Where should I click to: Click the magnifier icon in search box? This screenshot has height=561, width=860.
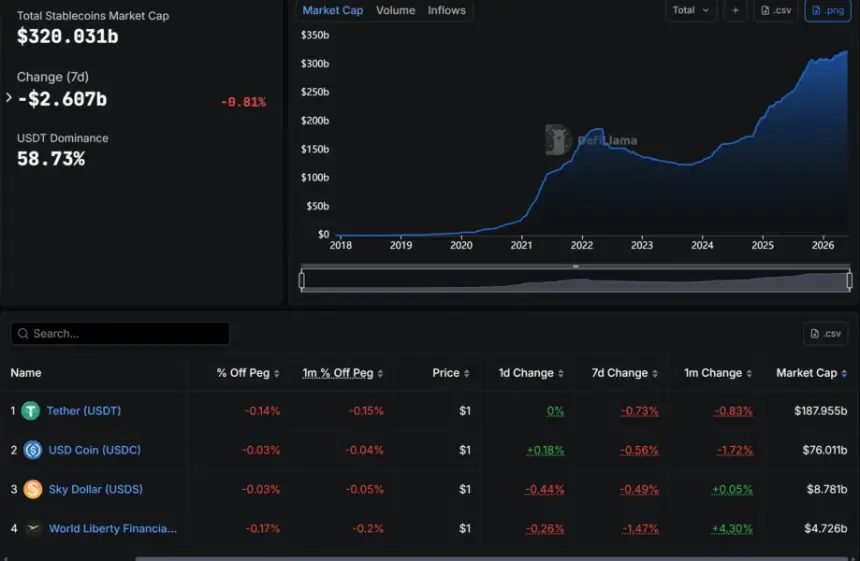[x=23, y=333]
